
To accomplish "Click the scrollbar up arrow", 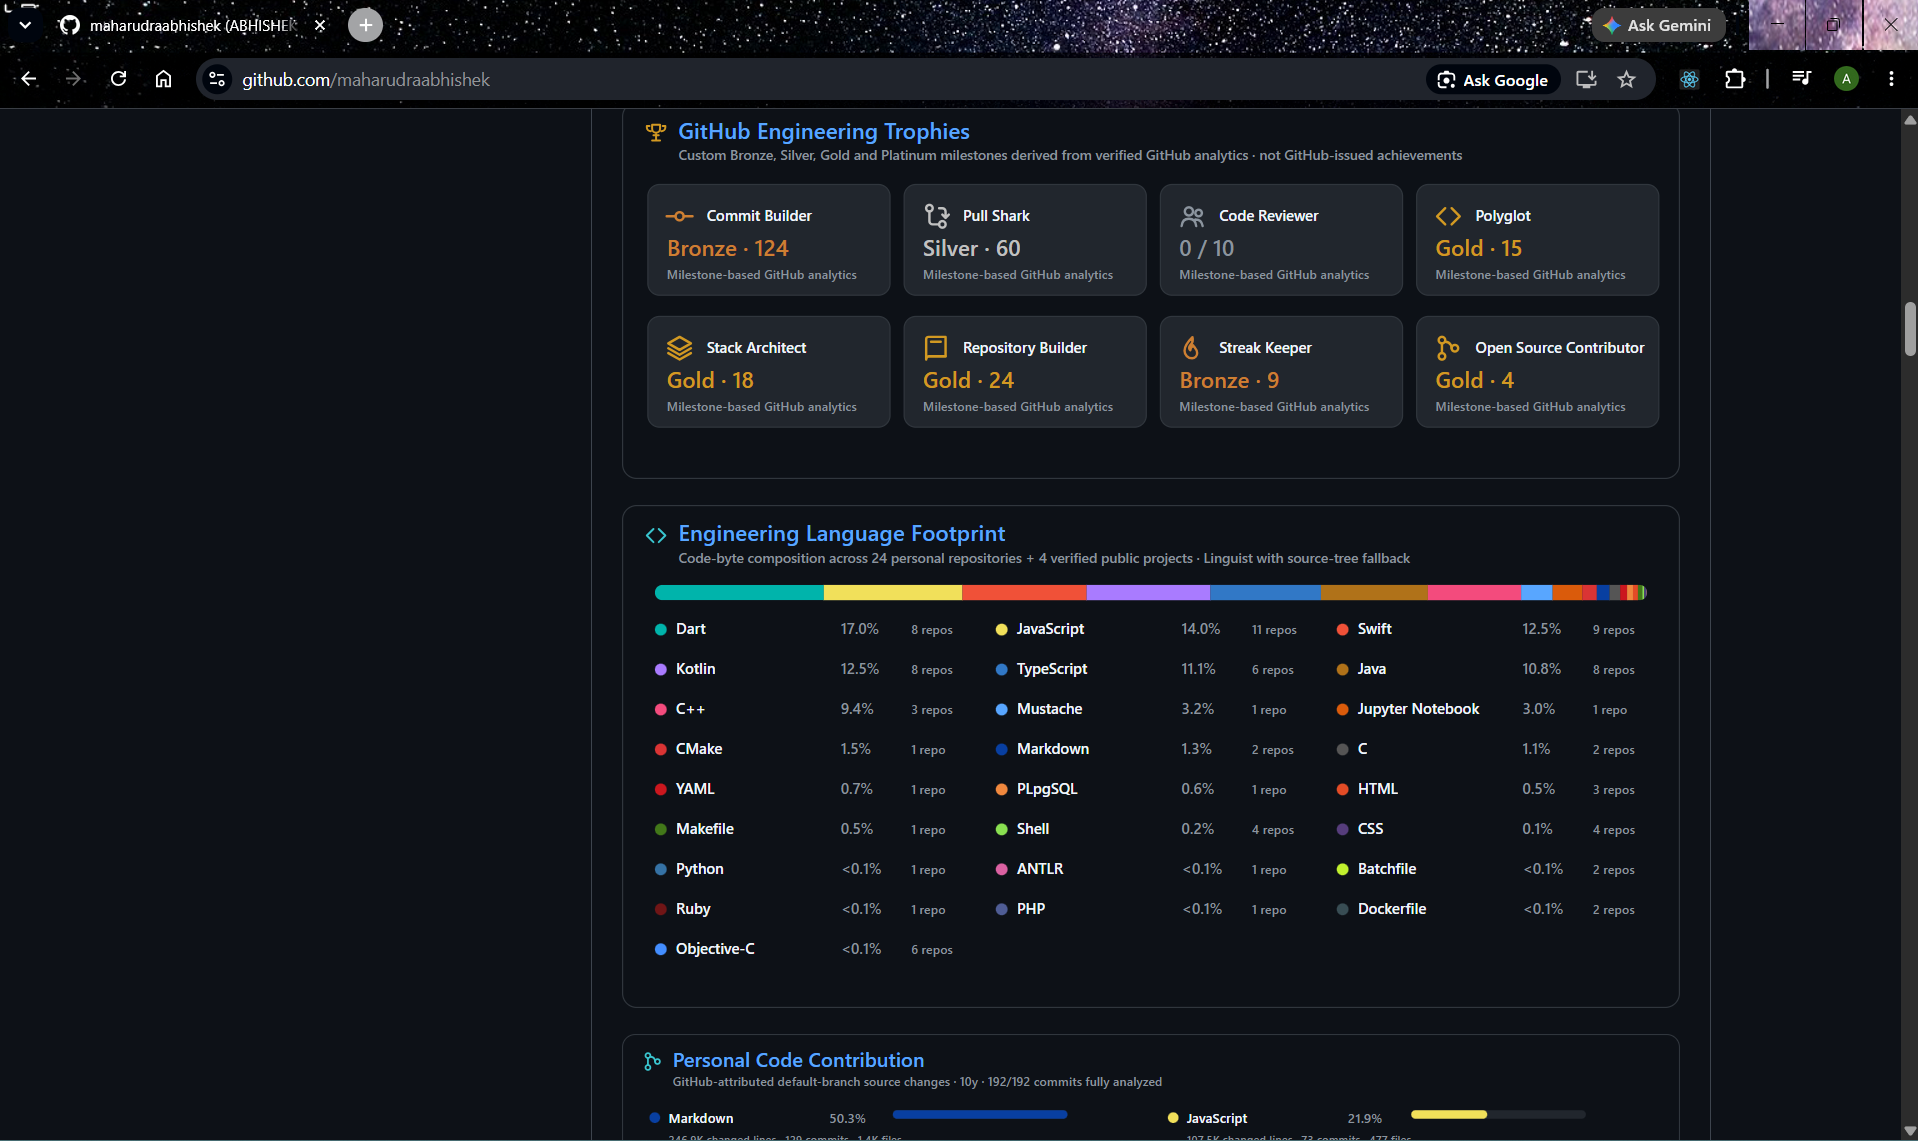I will click(1910, 119).
